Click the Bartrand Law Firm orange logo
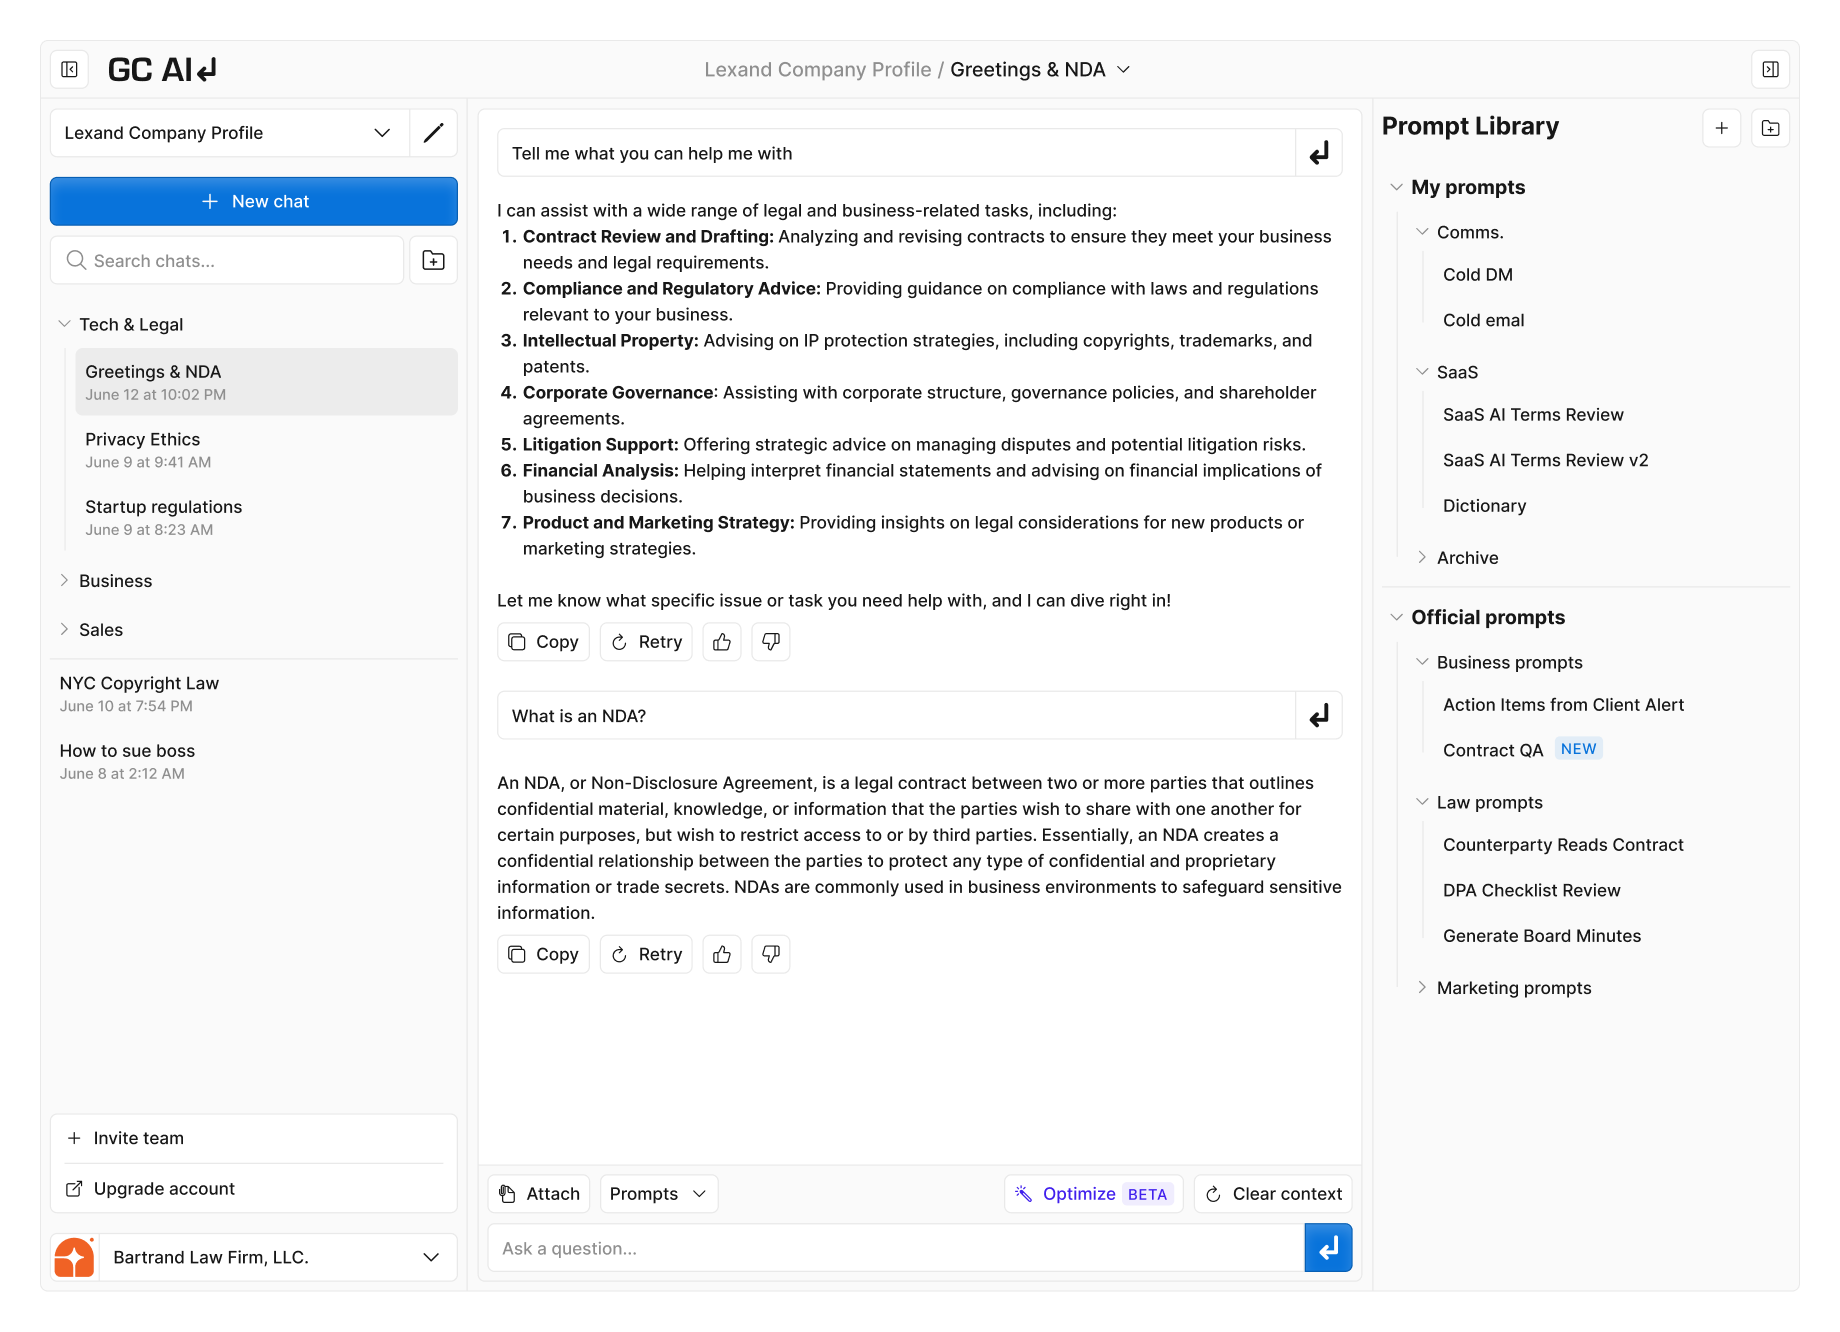The image size is (1840, 1332). click(74, 1257)
